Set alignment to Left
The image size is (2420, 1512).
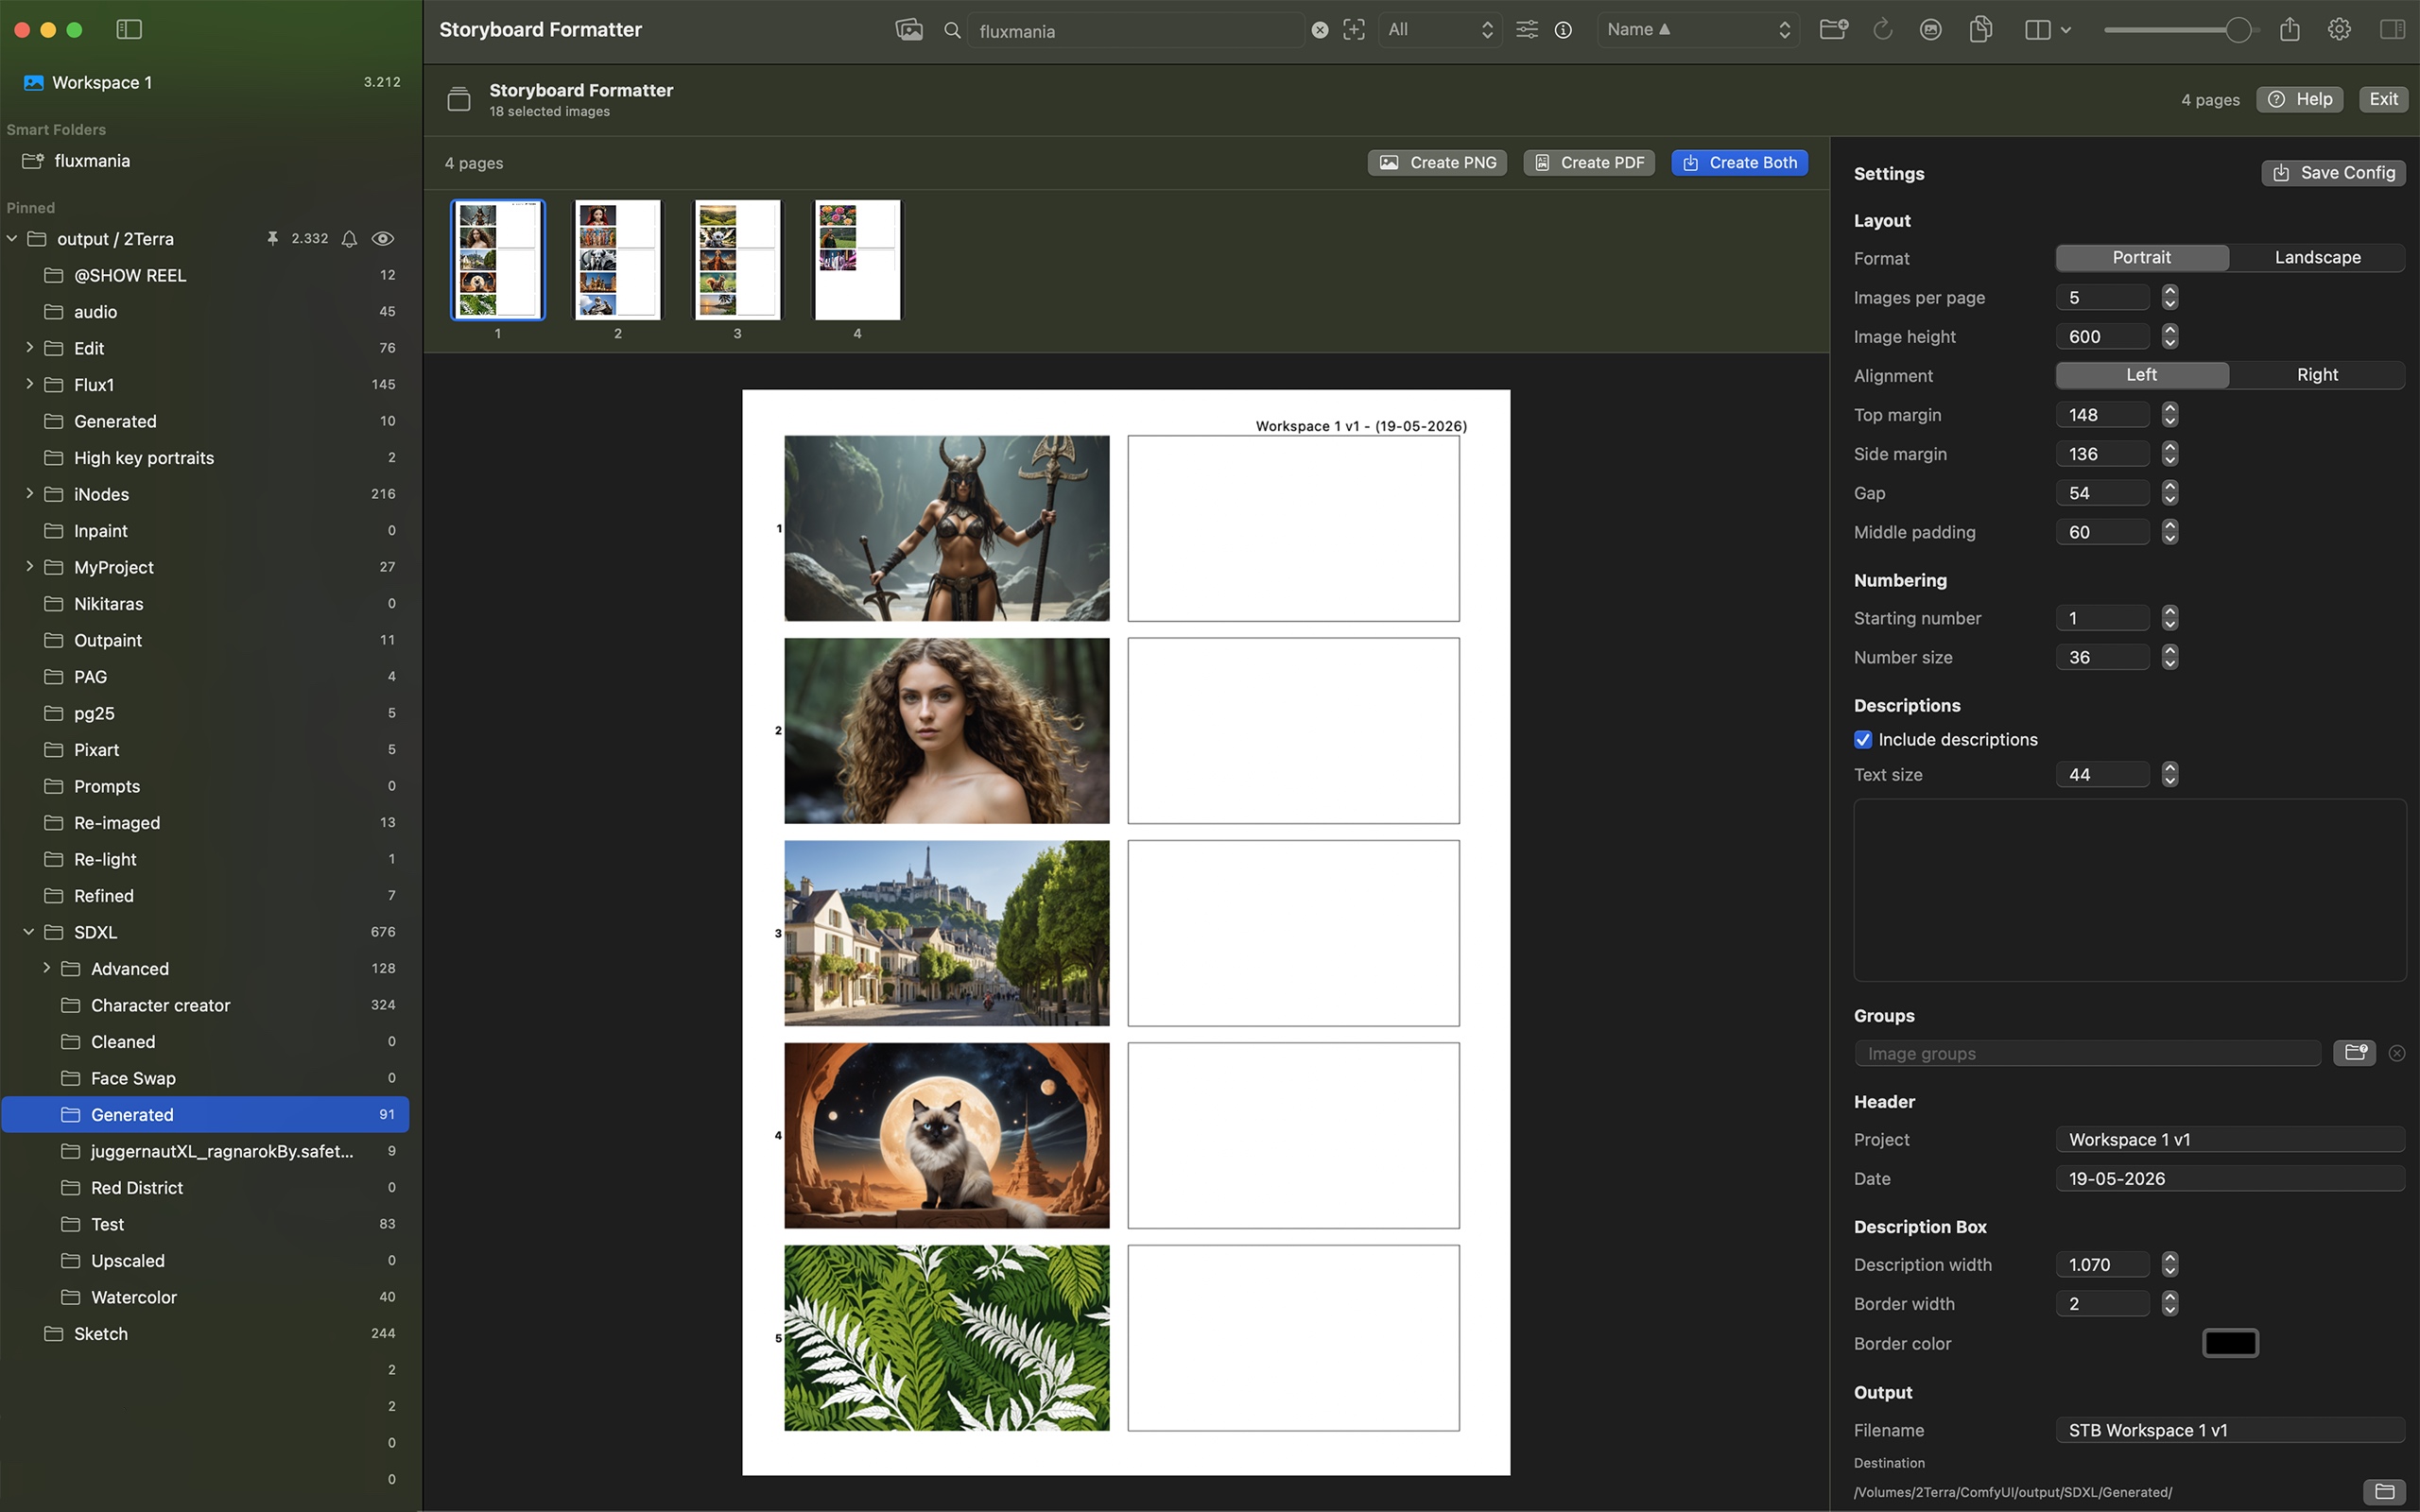coord(2141,375)
